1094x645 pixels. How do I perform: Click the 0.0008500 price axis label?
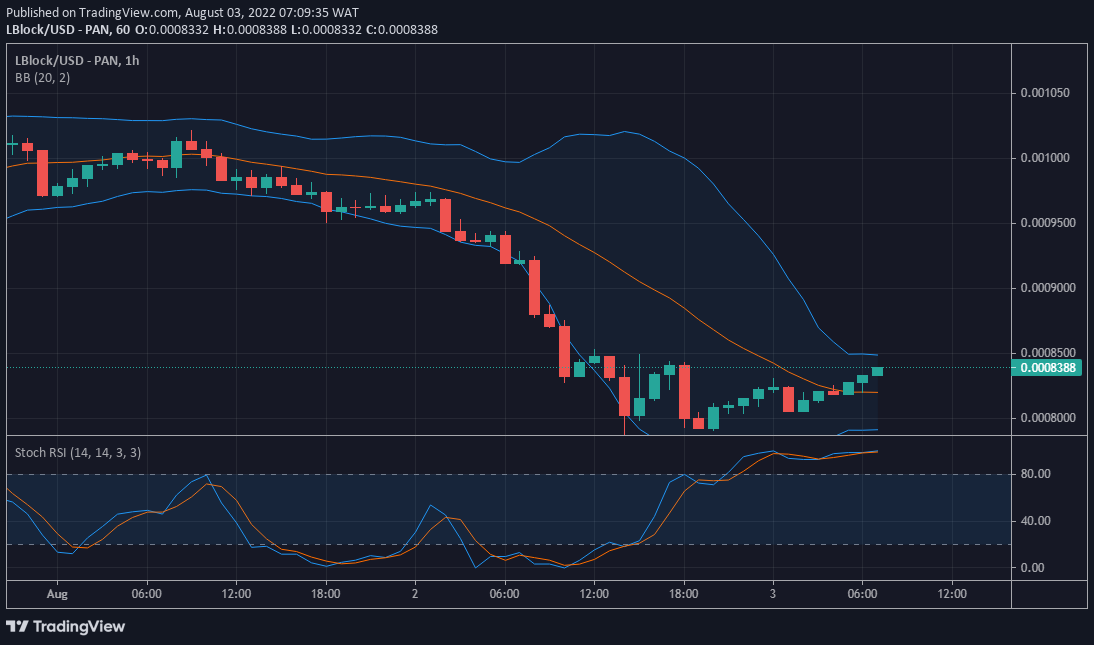(1047, 353)
